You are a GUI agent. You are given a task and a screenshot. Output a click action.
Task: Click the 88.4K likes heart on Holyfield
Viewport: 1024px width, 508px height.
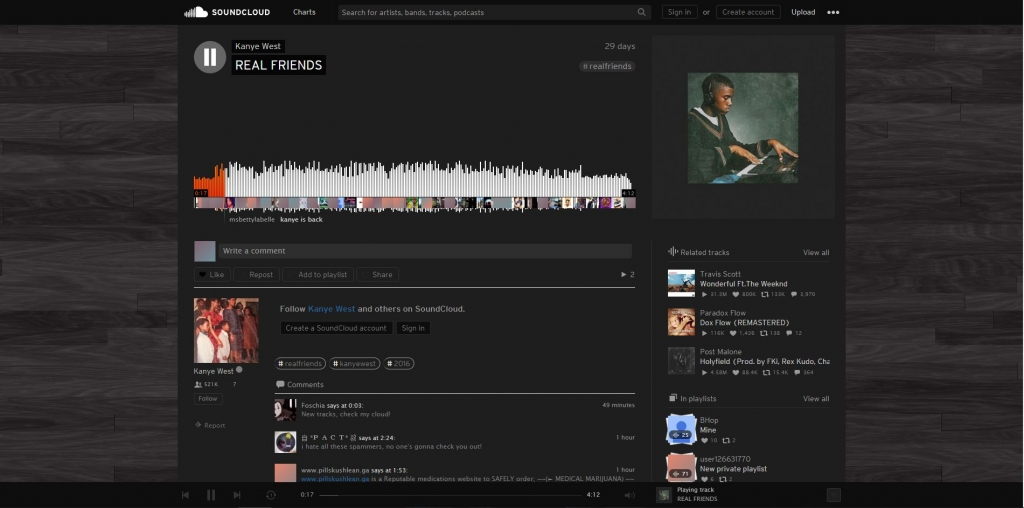pos(735,372)
